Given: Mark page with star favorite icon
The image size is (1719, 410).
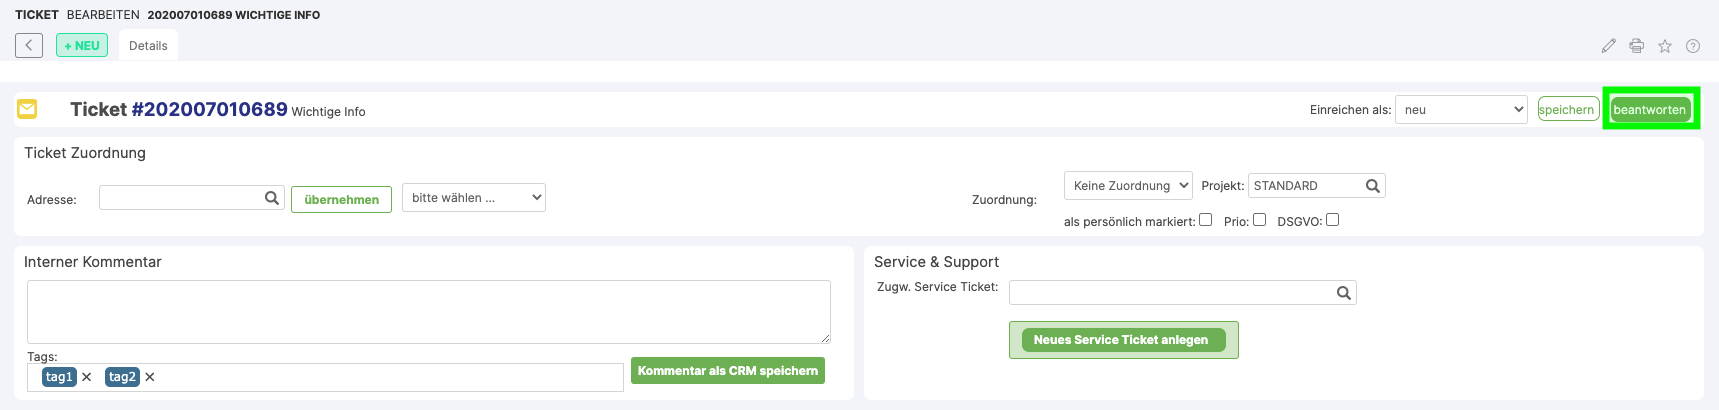Looking at the screenshot, I should [1665, 46].
